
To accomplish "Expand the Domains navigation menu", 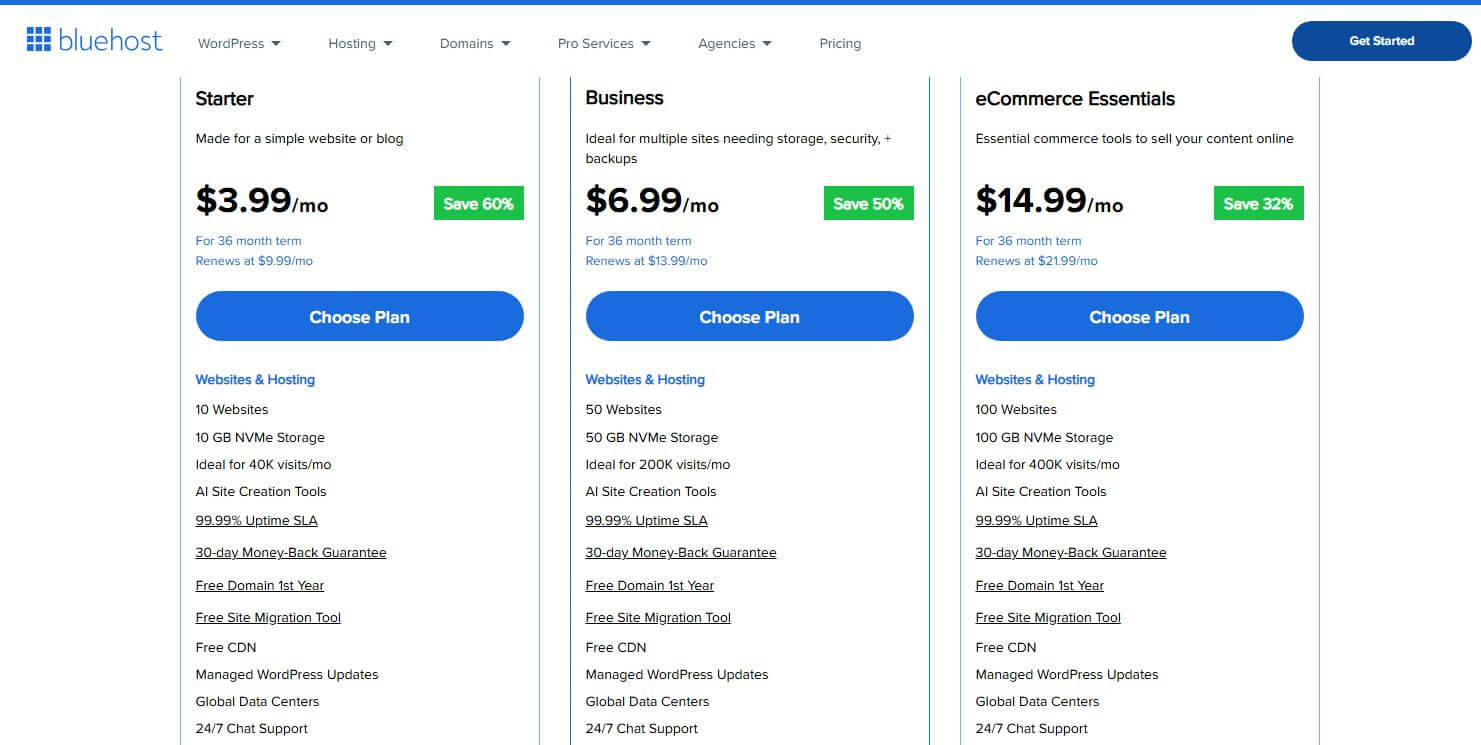I will [x=475, y=44].
